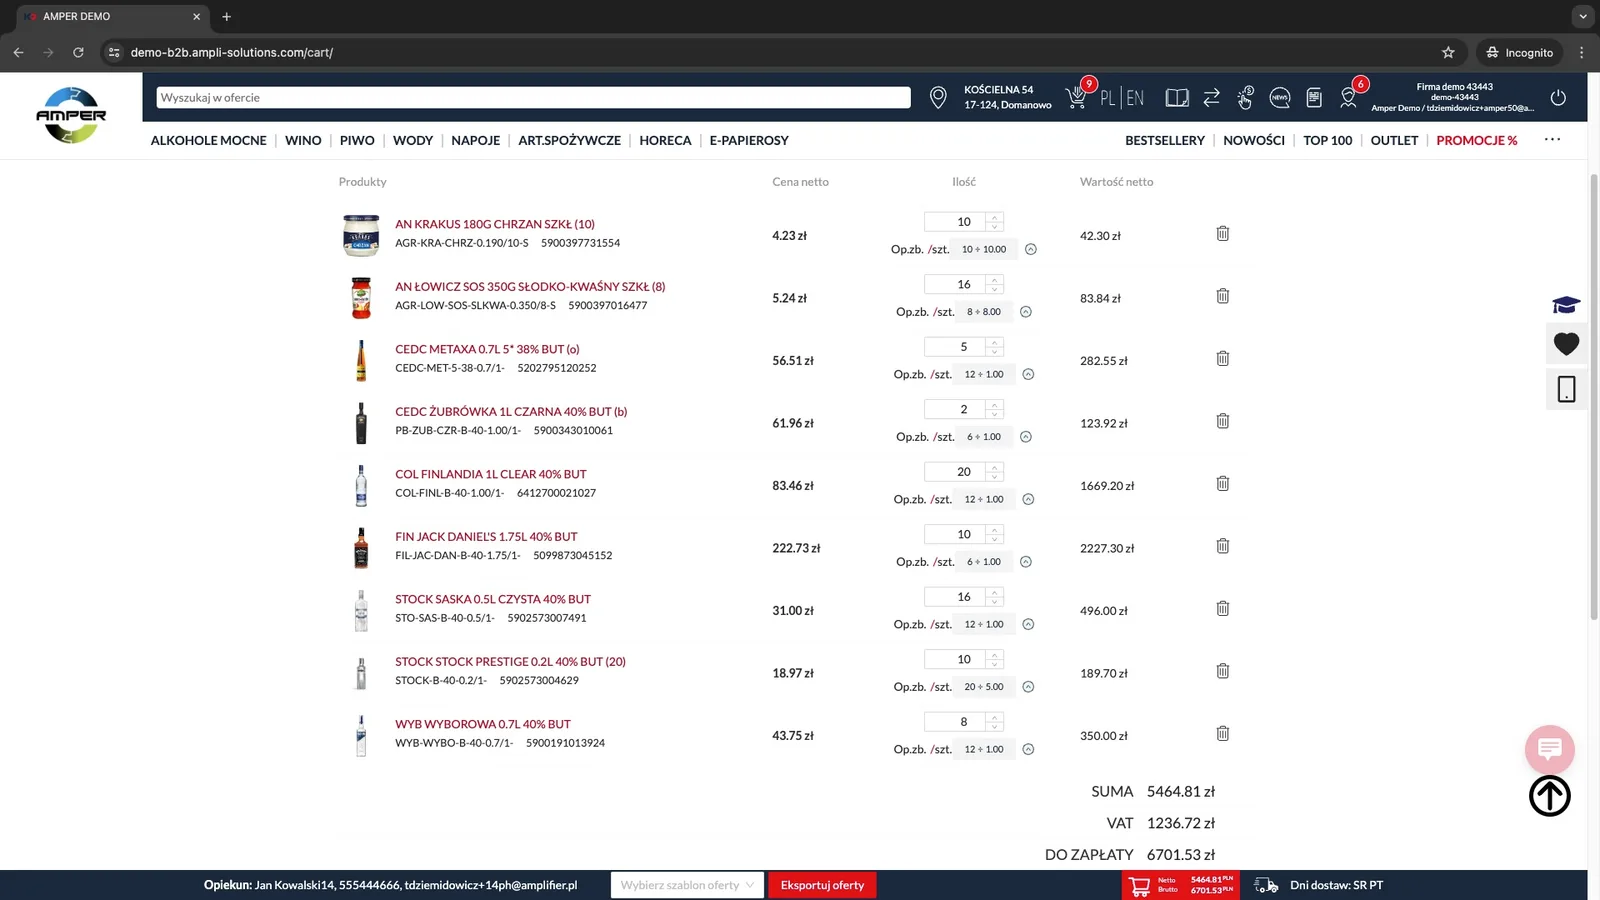
Task: Open the three-dots more menu
Action: [1552, 140]
